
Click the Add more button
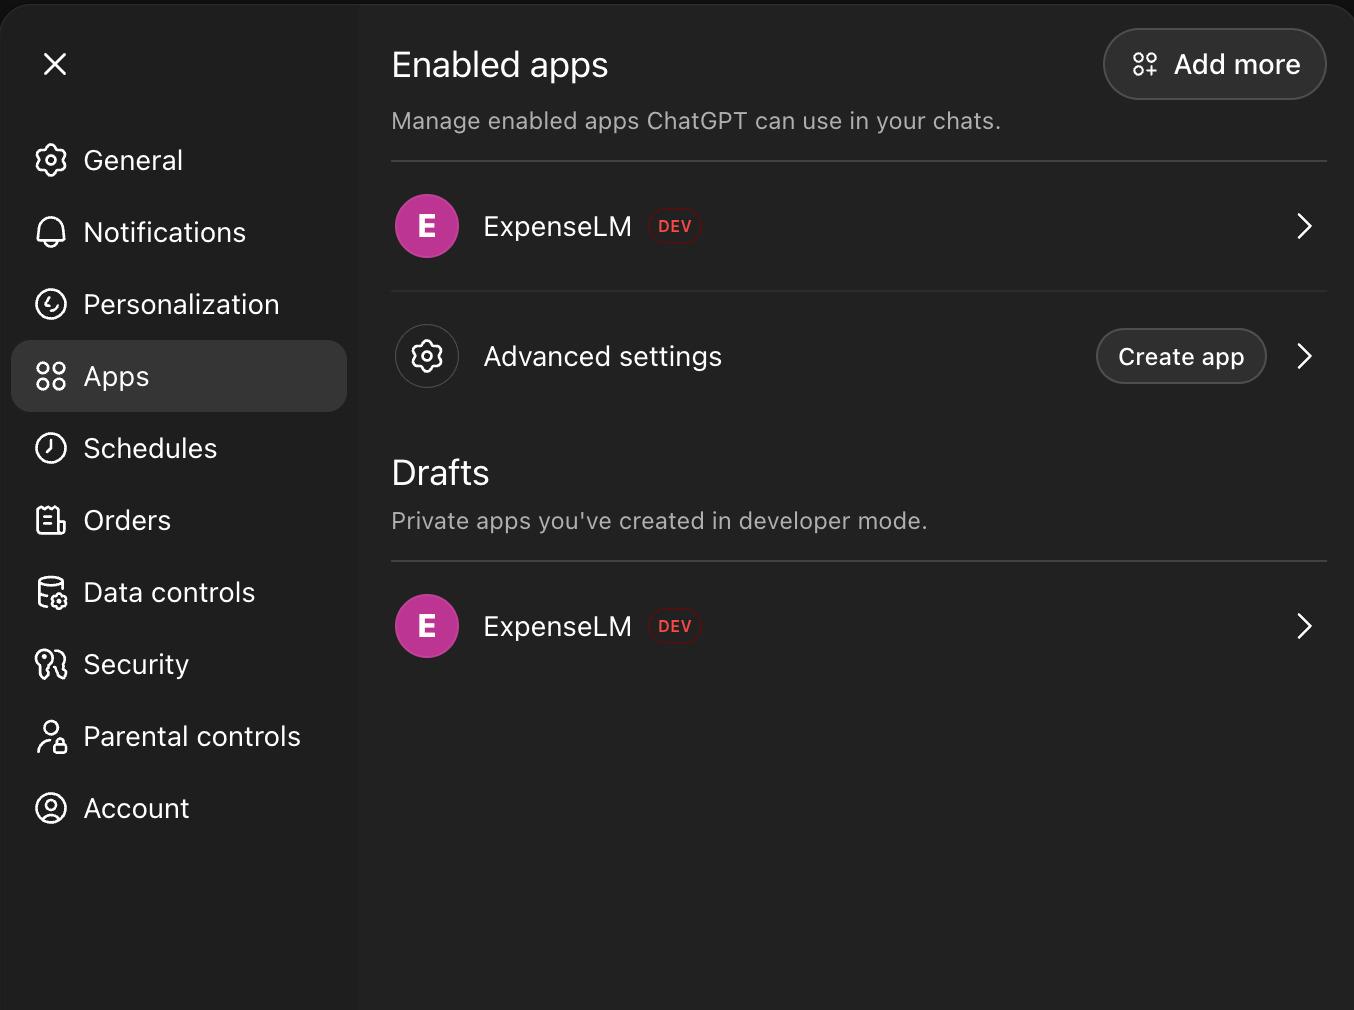click(x=1214, y=64)
